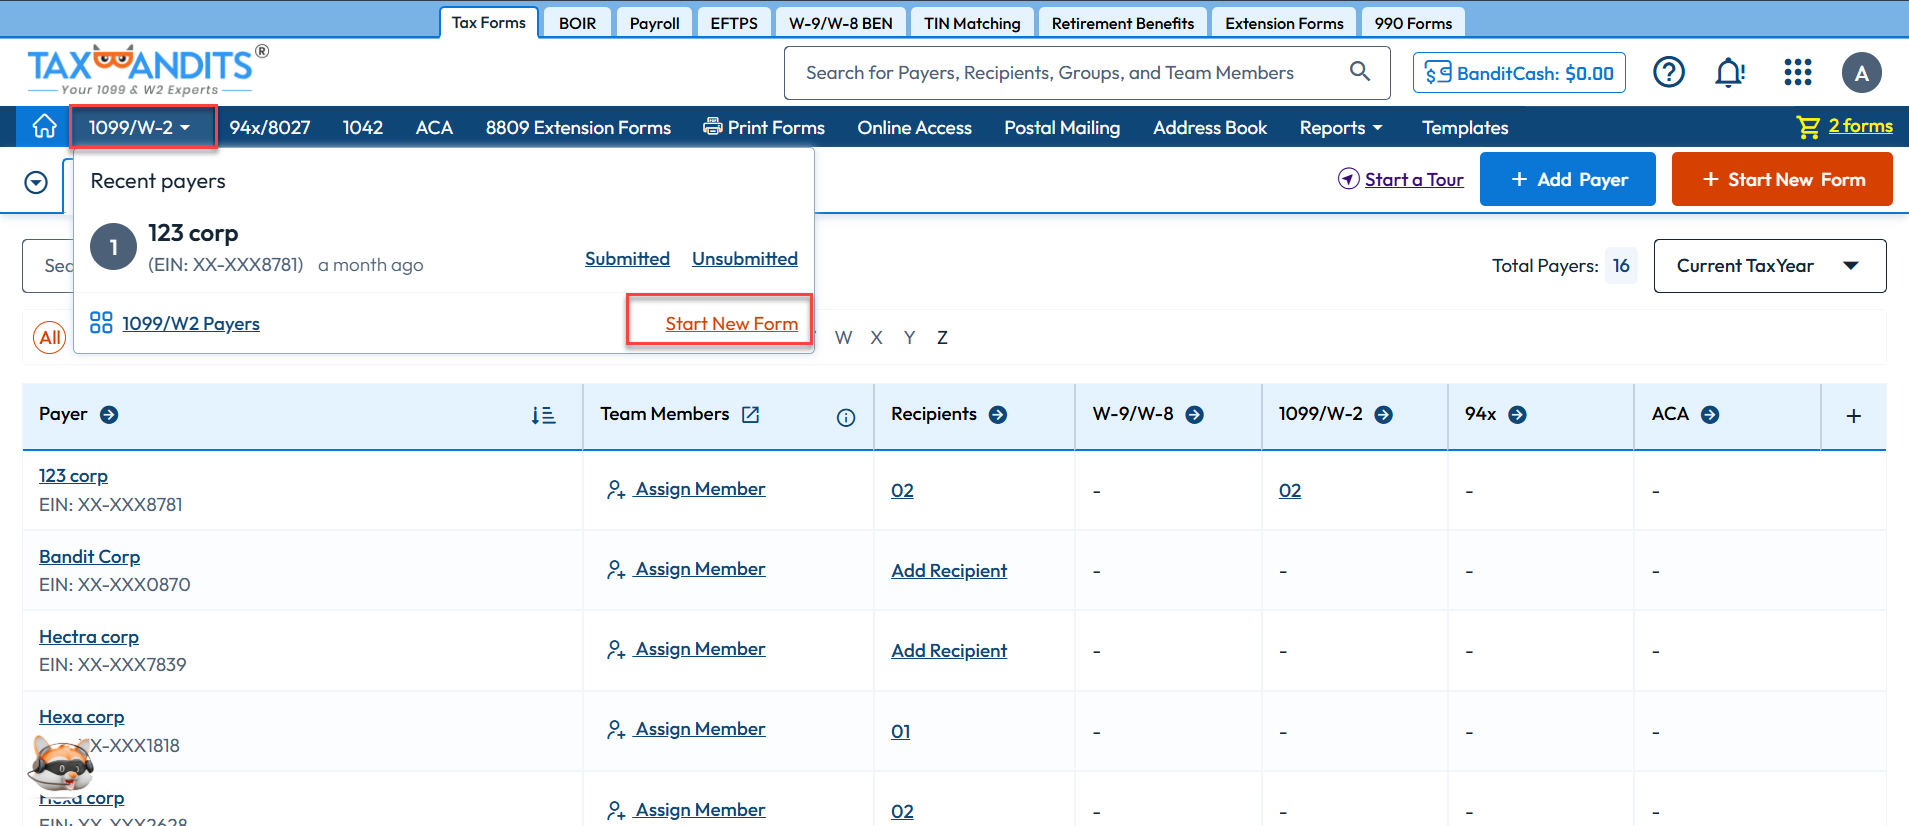Click the Start a Tour compass icon

tap(1349, 179)
